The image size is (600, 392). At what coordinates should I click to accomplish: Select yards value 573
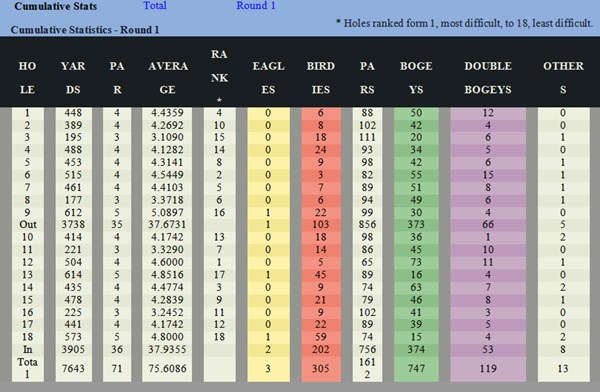point(73,337)
